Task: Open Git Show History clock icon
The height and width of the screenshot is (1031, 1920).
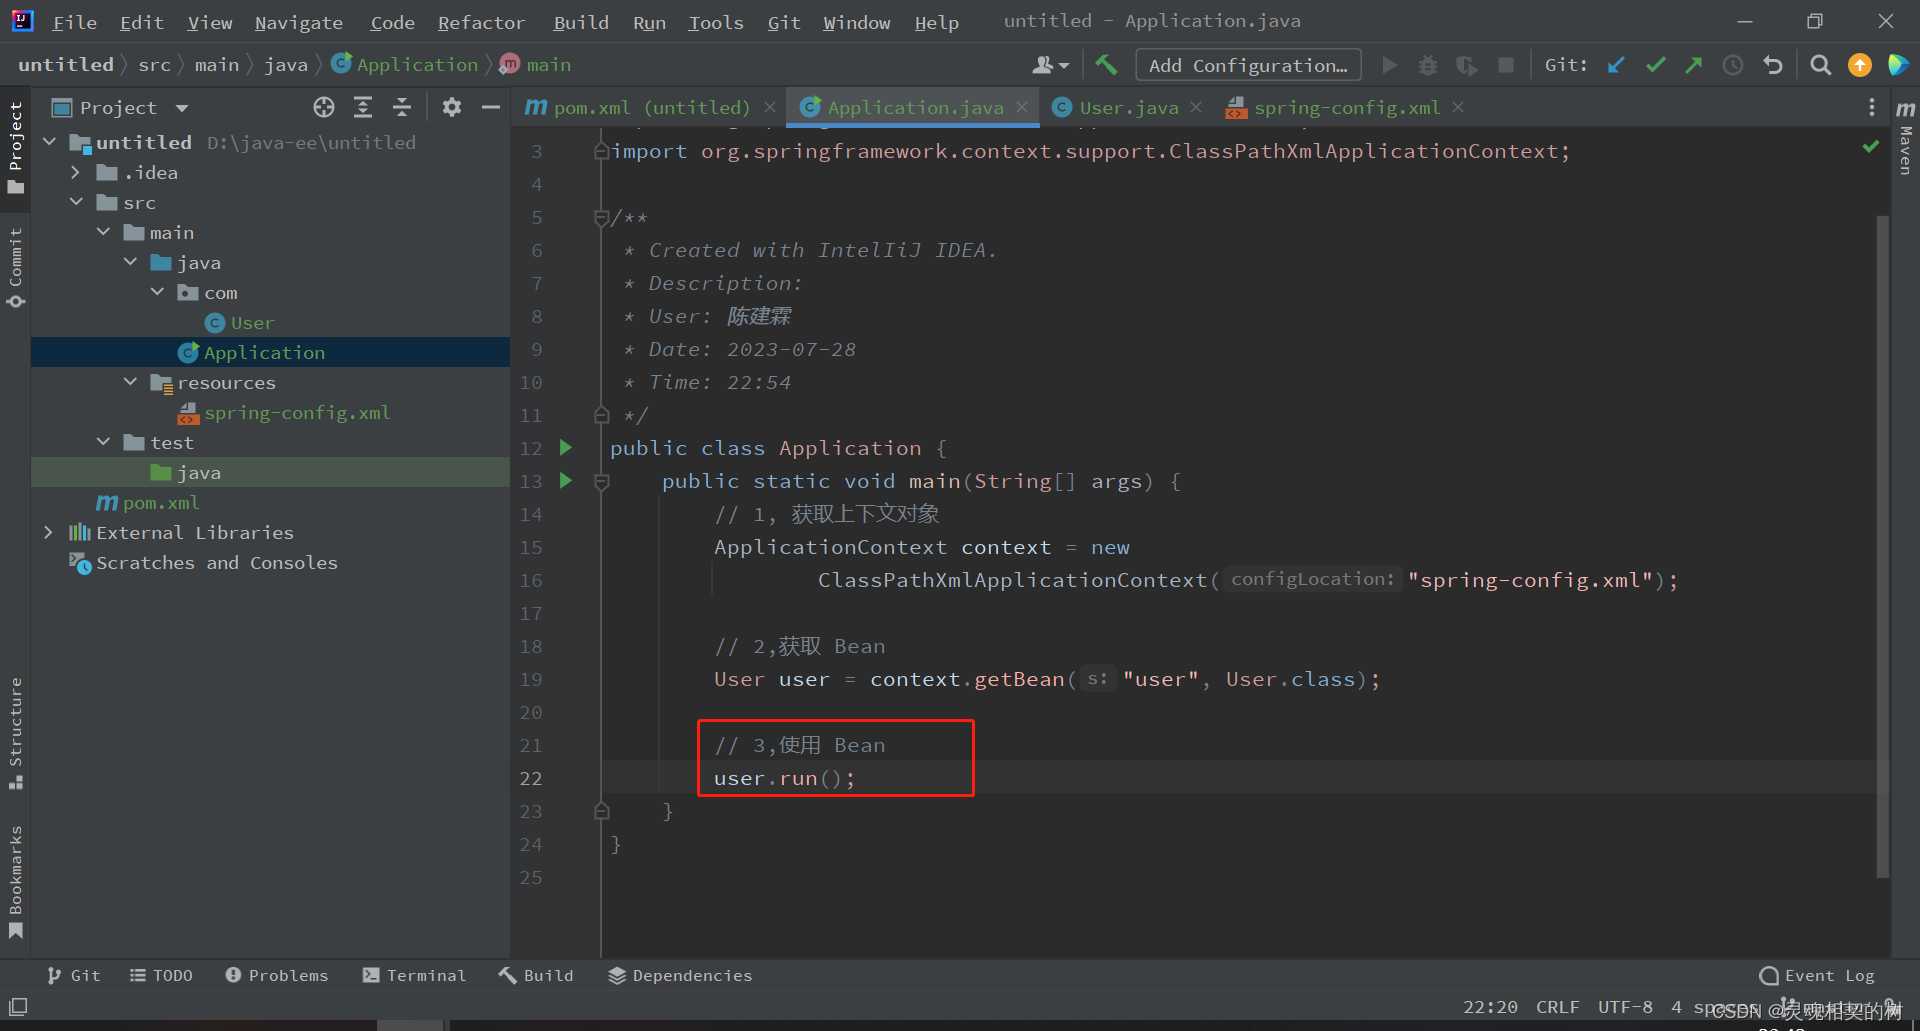Action: click(x=1733, y=65)
